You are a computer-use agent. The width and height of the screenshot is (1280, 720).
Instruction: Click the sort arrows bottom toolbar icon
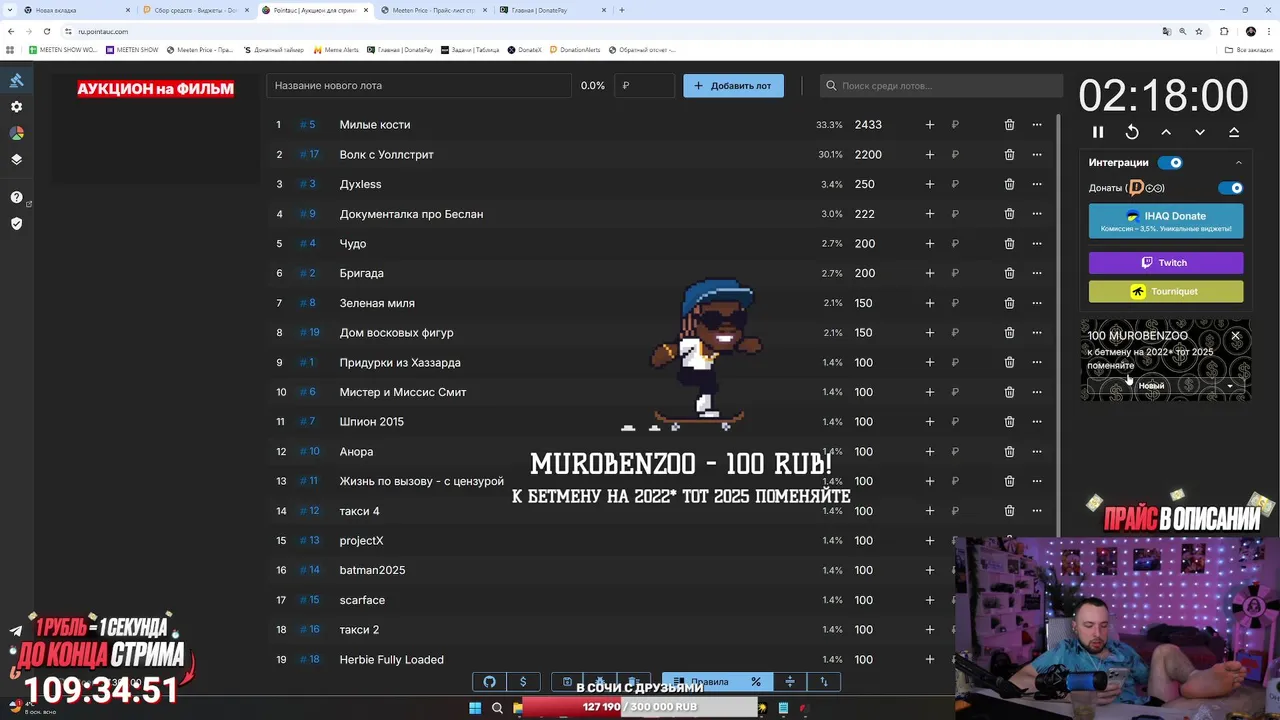(x=824, y=682)
